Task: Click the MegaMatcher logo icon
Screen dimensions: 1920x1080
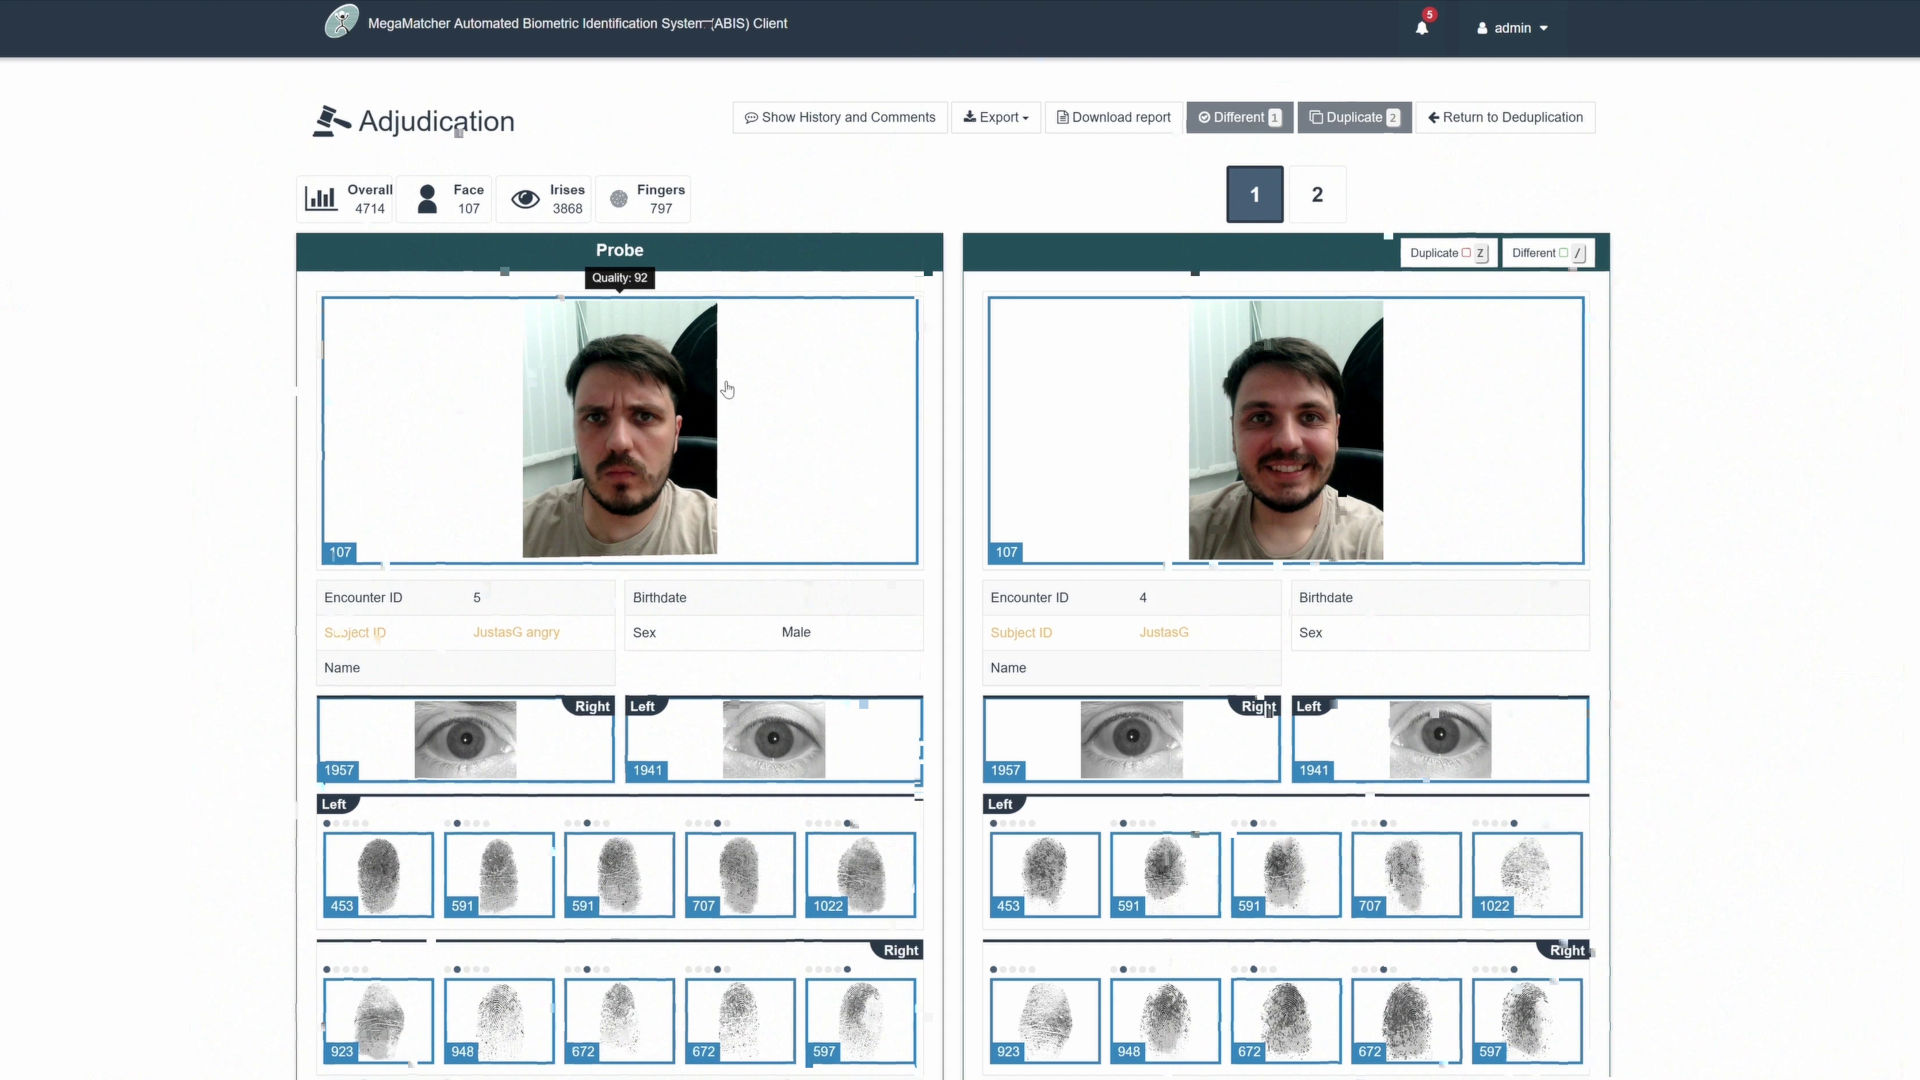Action: [341, 22]
